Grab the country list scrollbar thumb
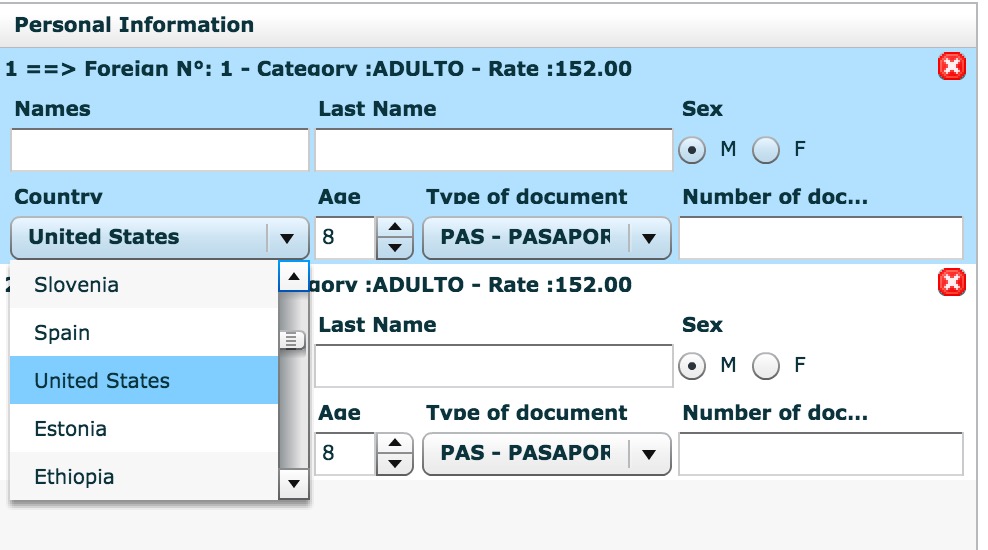The image size is (988, 550). click(x=292, y=341)
